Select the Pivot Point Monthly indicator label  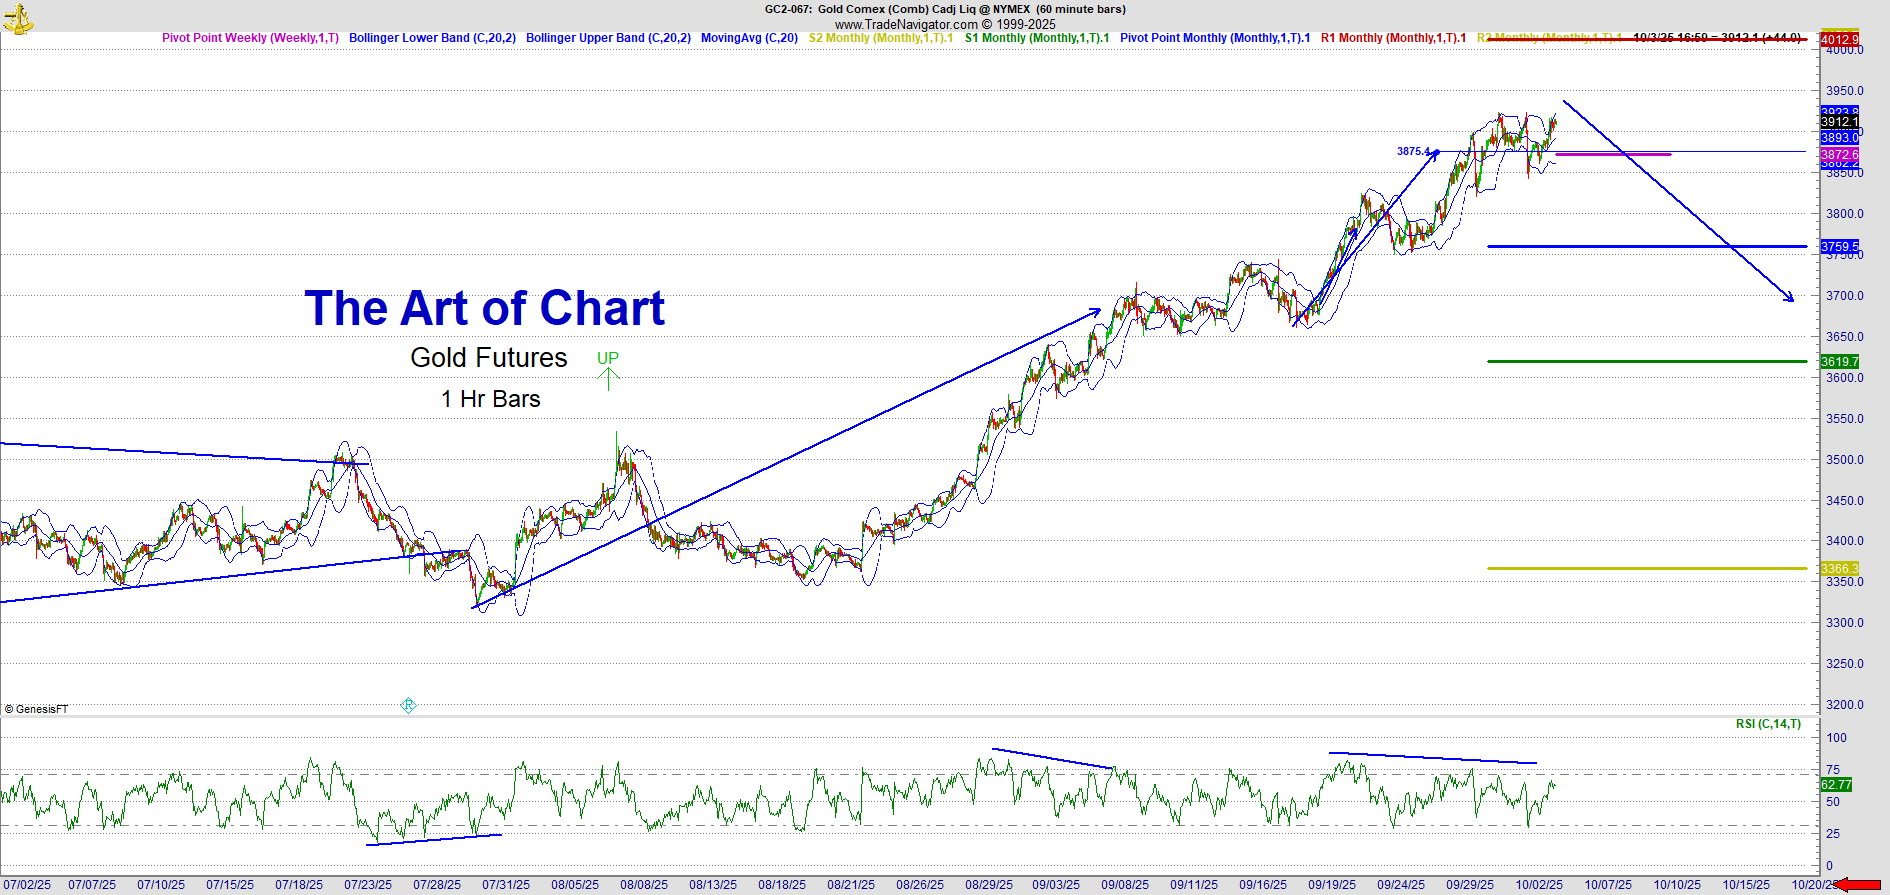(x=1214, y=38)
